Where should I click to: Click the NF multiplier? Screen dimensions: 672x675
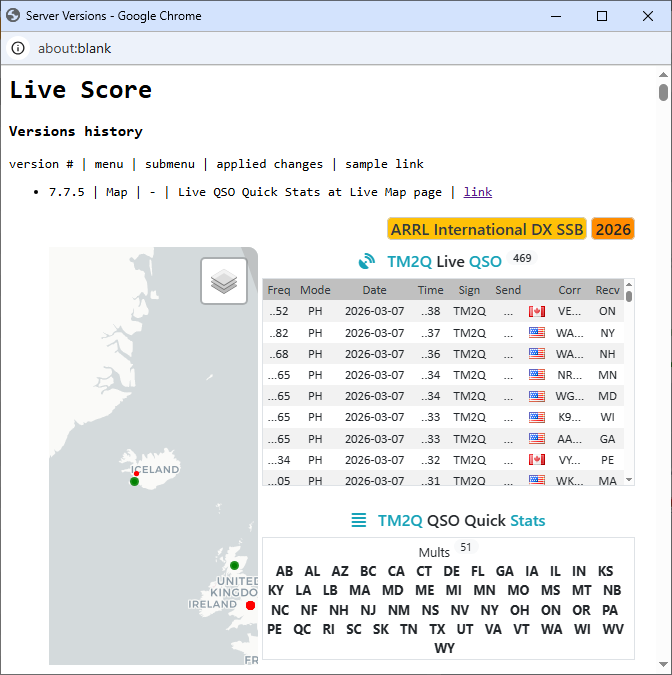(309, 610)
